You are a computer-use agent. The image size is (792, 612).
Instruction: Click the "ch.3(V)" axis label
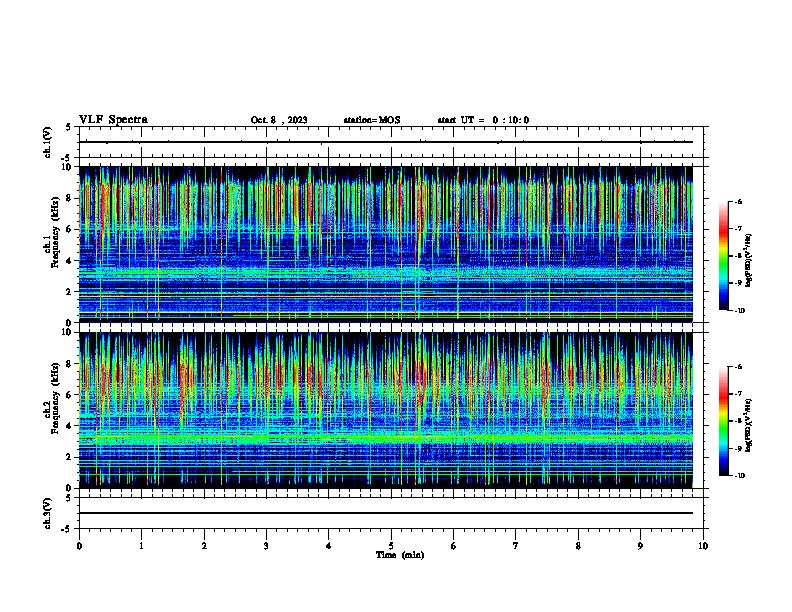pyautogui.click(x=48, y=513)
